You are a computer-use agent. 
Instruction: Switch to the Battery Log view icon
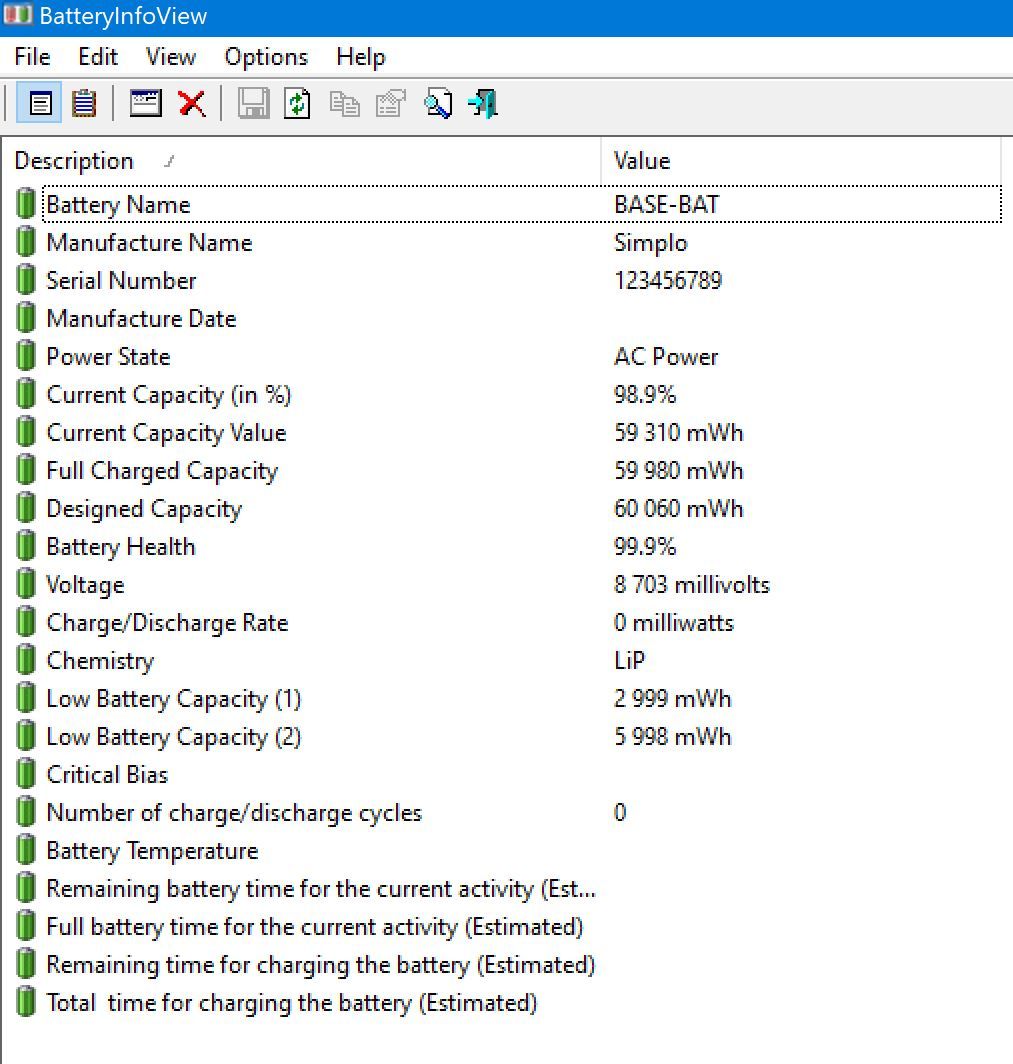(83, 104)
